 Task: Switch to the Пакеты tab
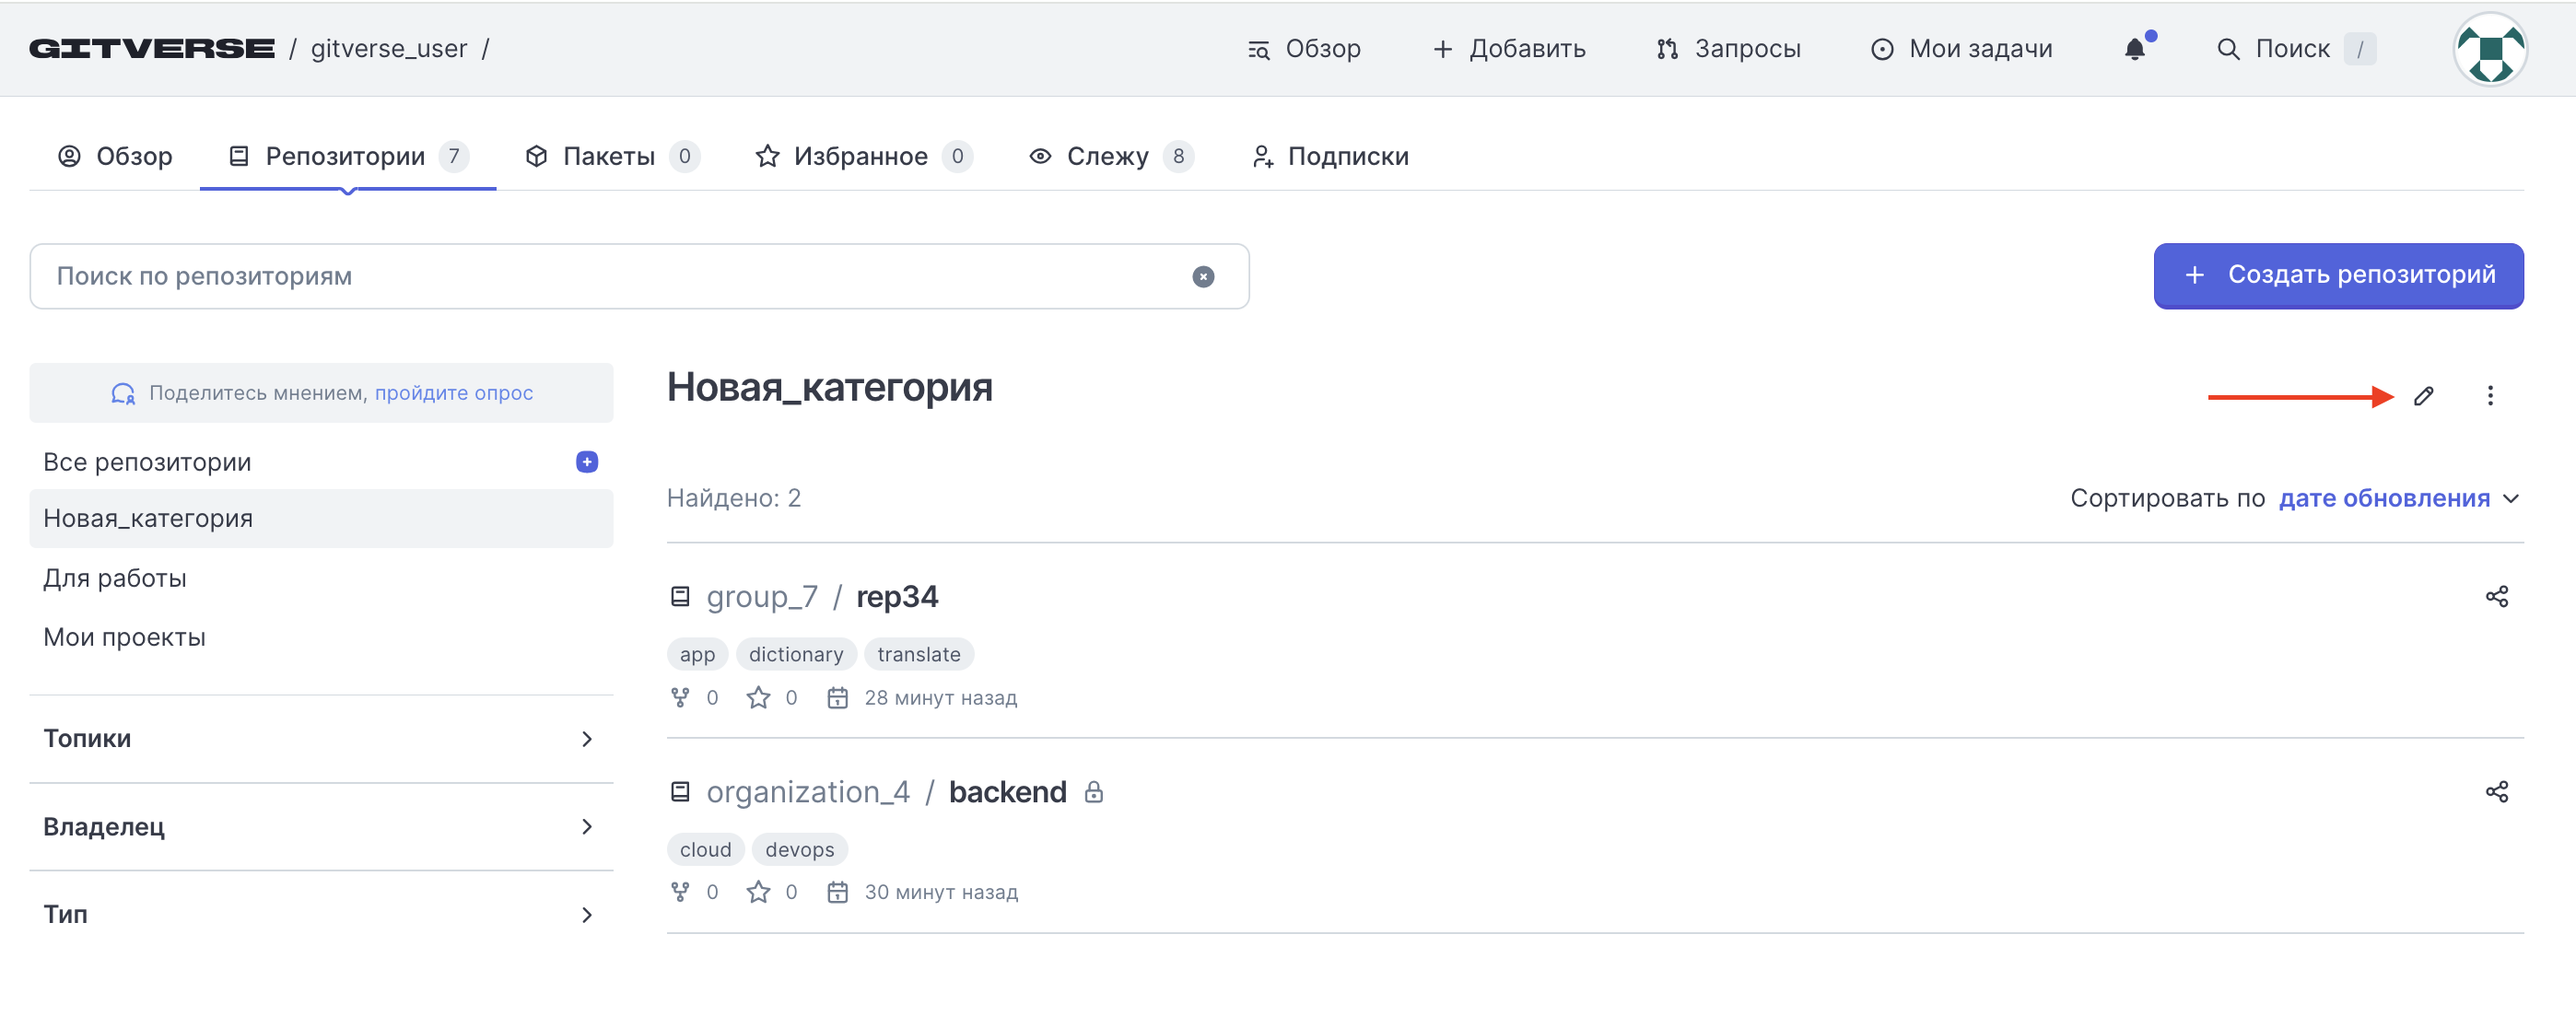(612, 156)
